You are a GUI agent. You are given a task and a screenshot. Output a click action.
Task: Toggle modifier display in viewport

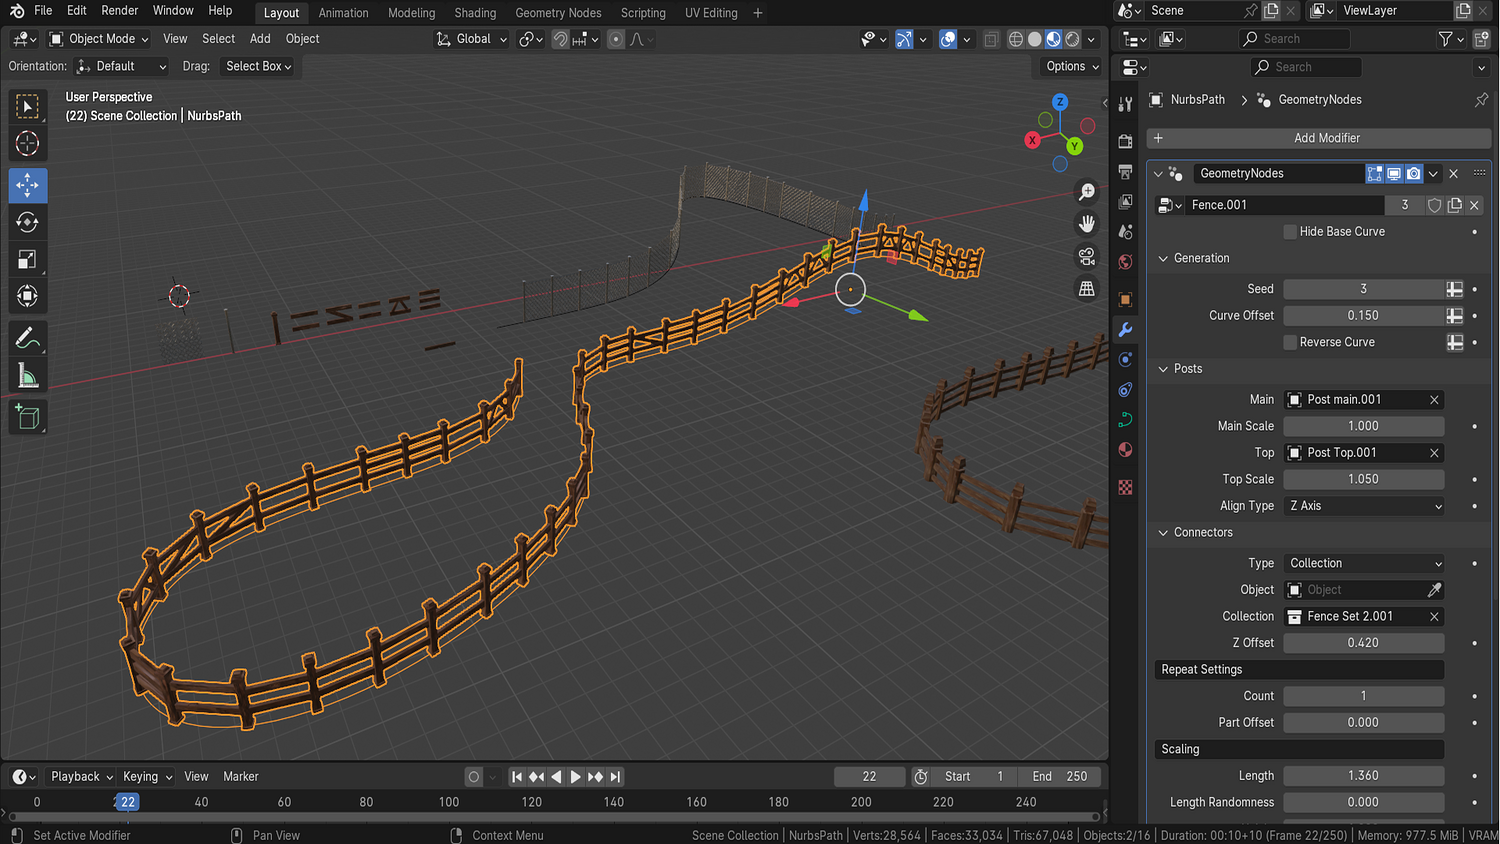click(1394, 174)
